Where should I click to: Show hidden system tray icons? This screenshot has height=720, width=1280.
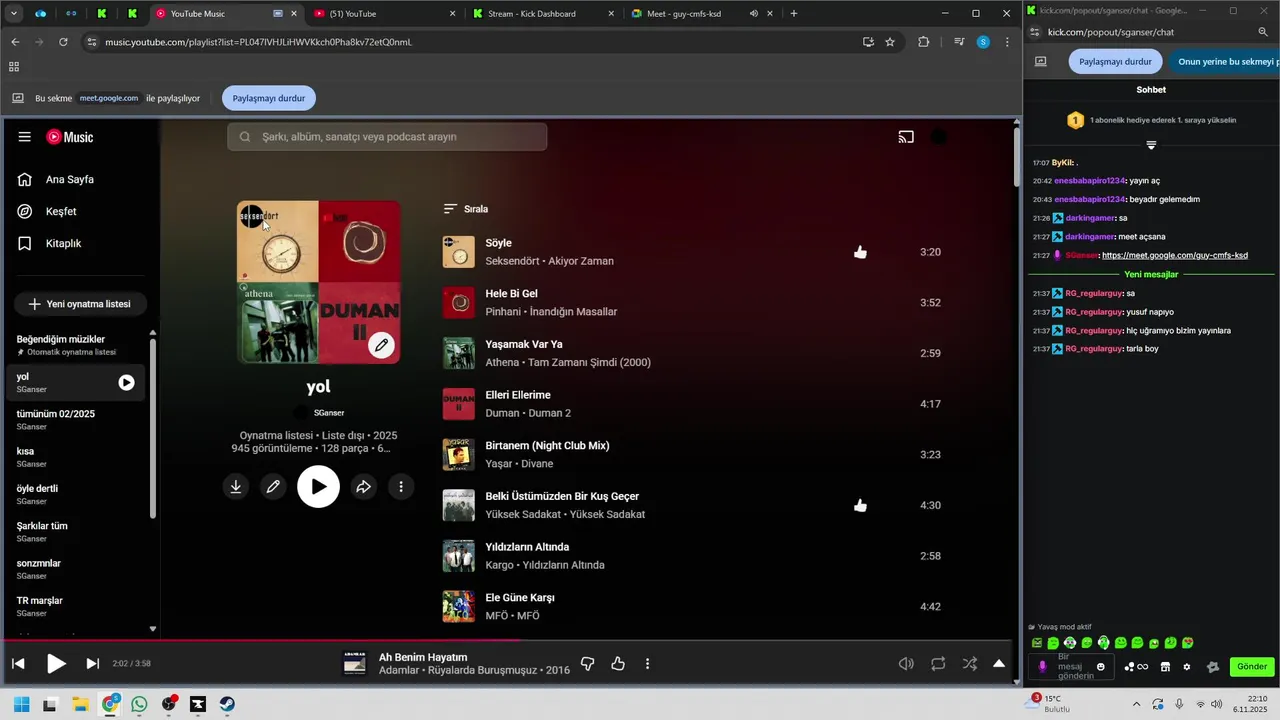click(1136, 704)
